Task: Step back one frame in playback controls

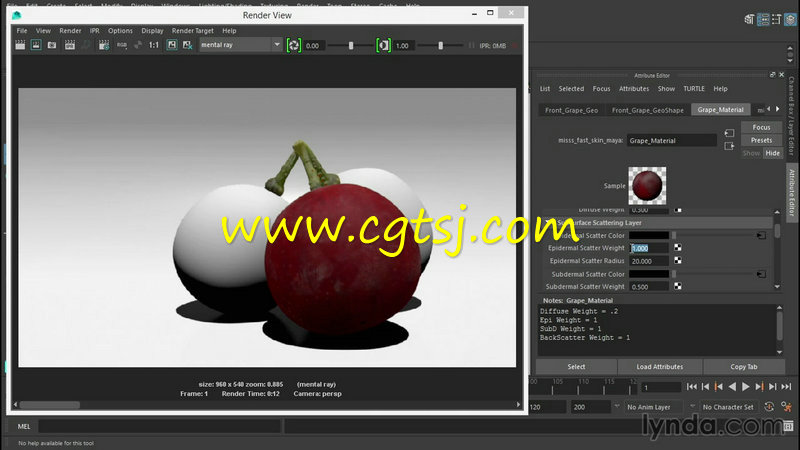Action: (x=705, y=387)
